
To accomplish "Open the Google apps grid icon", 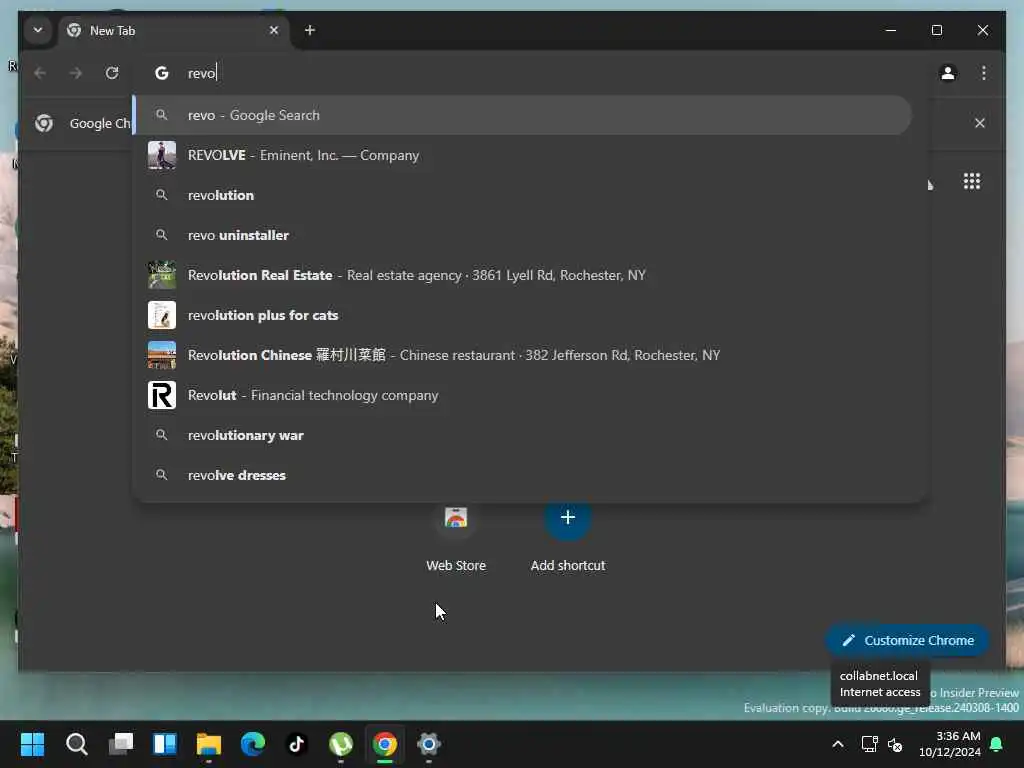I will [x=972, y=181].
